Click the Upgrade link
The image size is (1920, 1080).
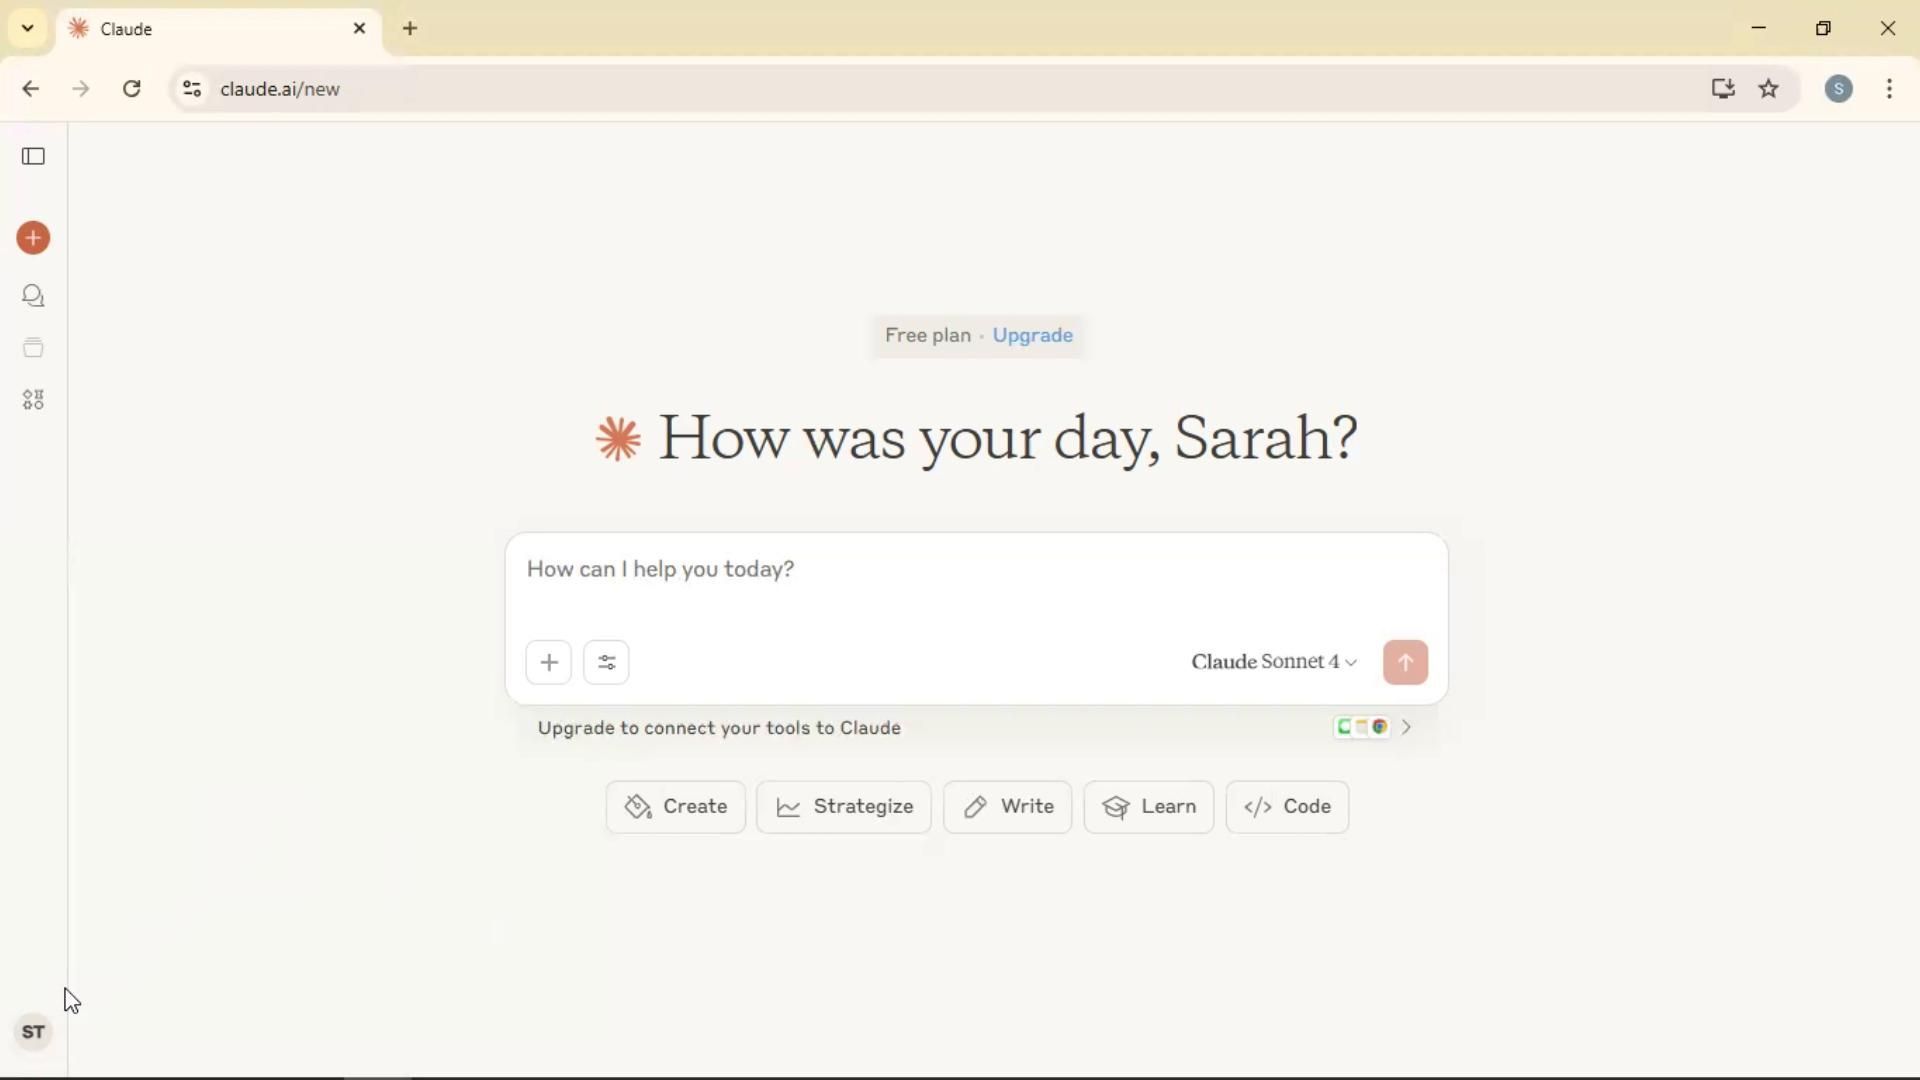tap(1032, 336)
